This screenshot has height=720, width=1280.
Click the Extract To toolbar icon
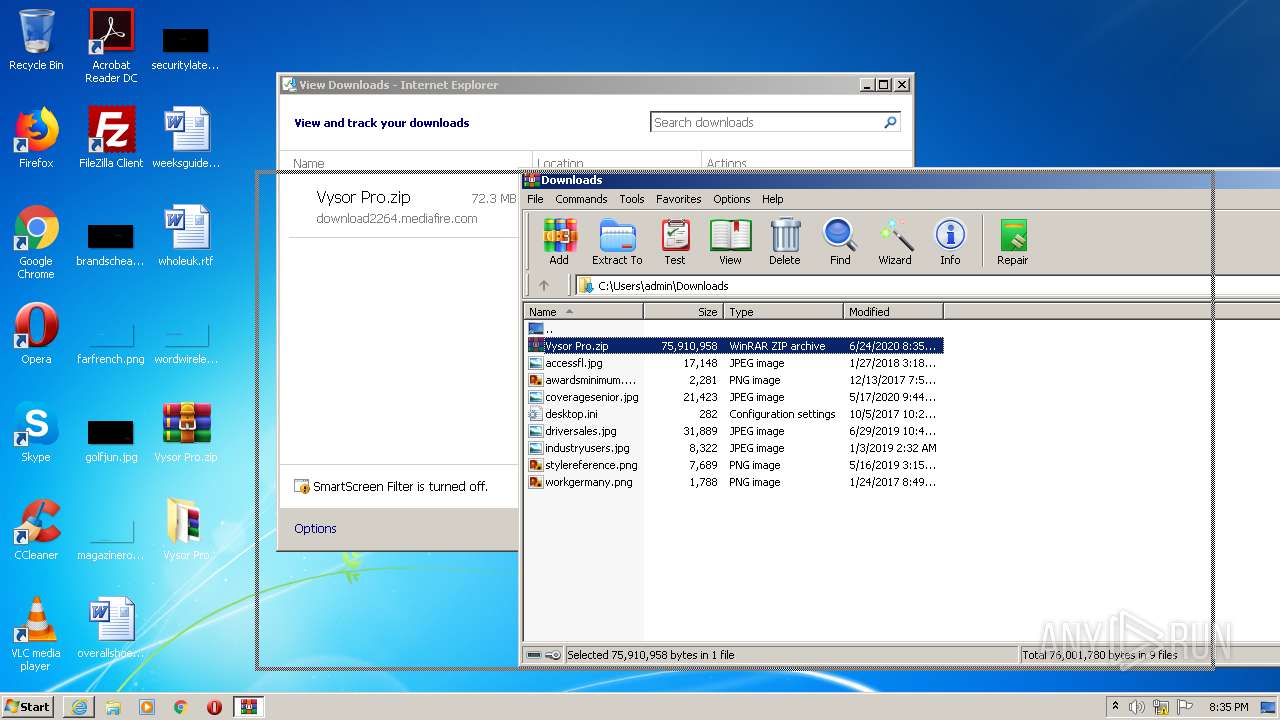tap(617, 242)
